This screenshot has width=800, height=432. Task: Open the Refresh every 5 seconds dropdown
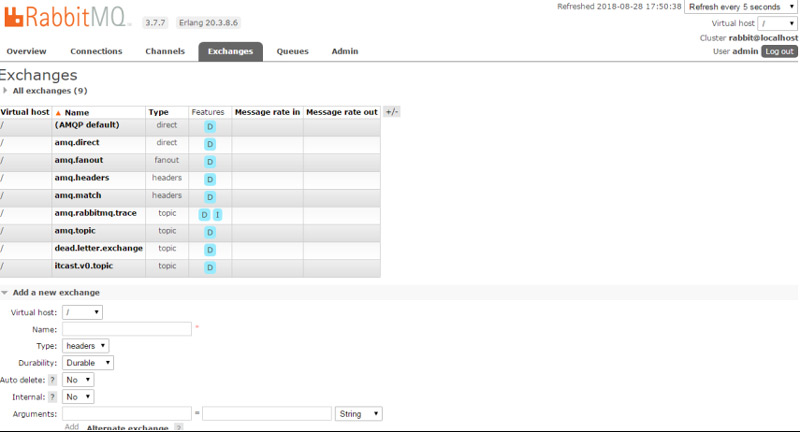coord(741,7)
